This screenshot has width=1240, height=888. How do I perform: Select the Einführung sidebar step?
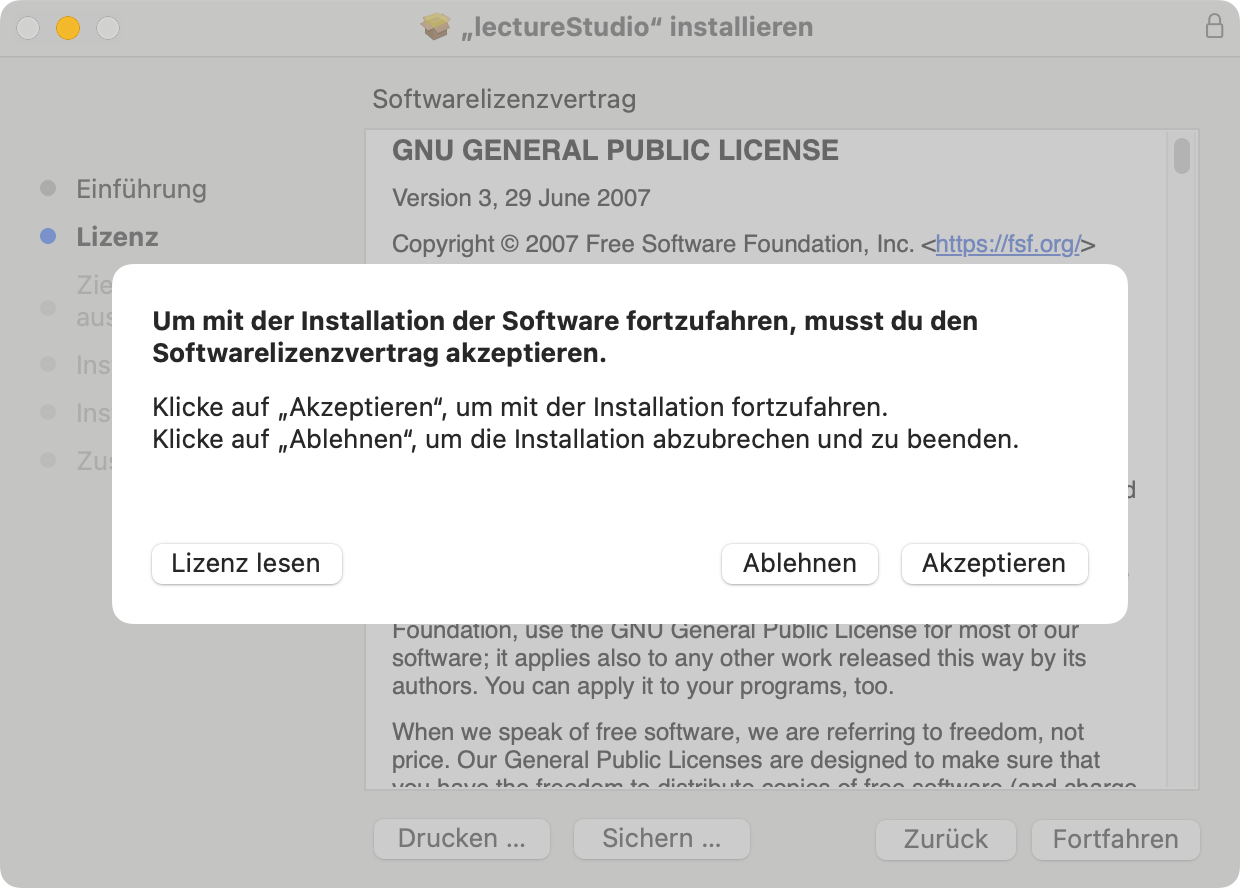pos(141,189)
